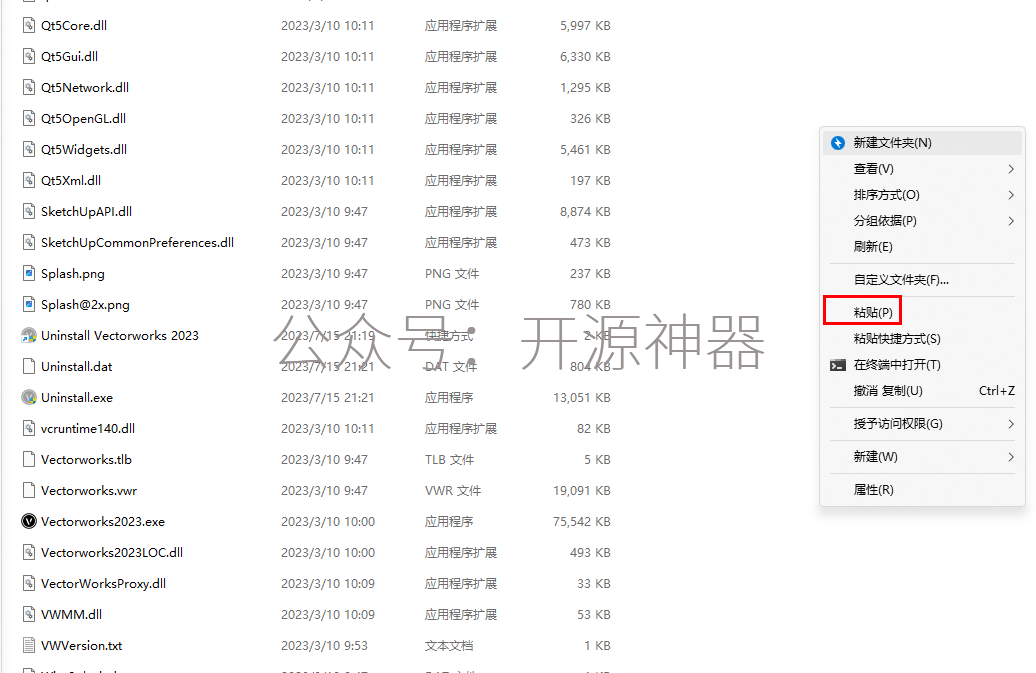This screenshot has height=673, width=1036.
Task: Click the Qt5Core.dll file icon
Action: 28,26
